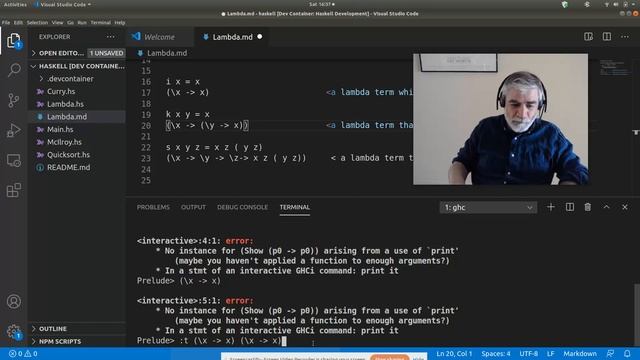The image size is (640, 360).
Task: Open Accounts menu icon
Action: [13, 301]
